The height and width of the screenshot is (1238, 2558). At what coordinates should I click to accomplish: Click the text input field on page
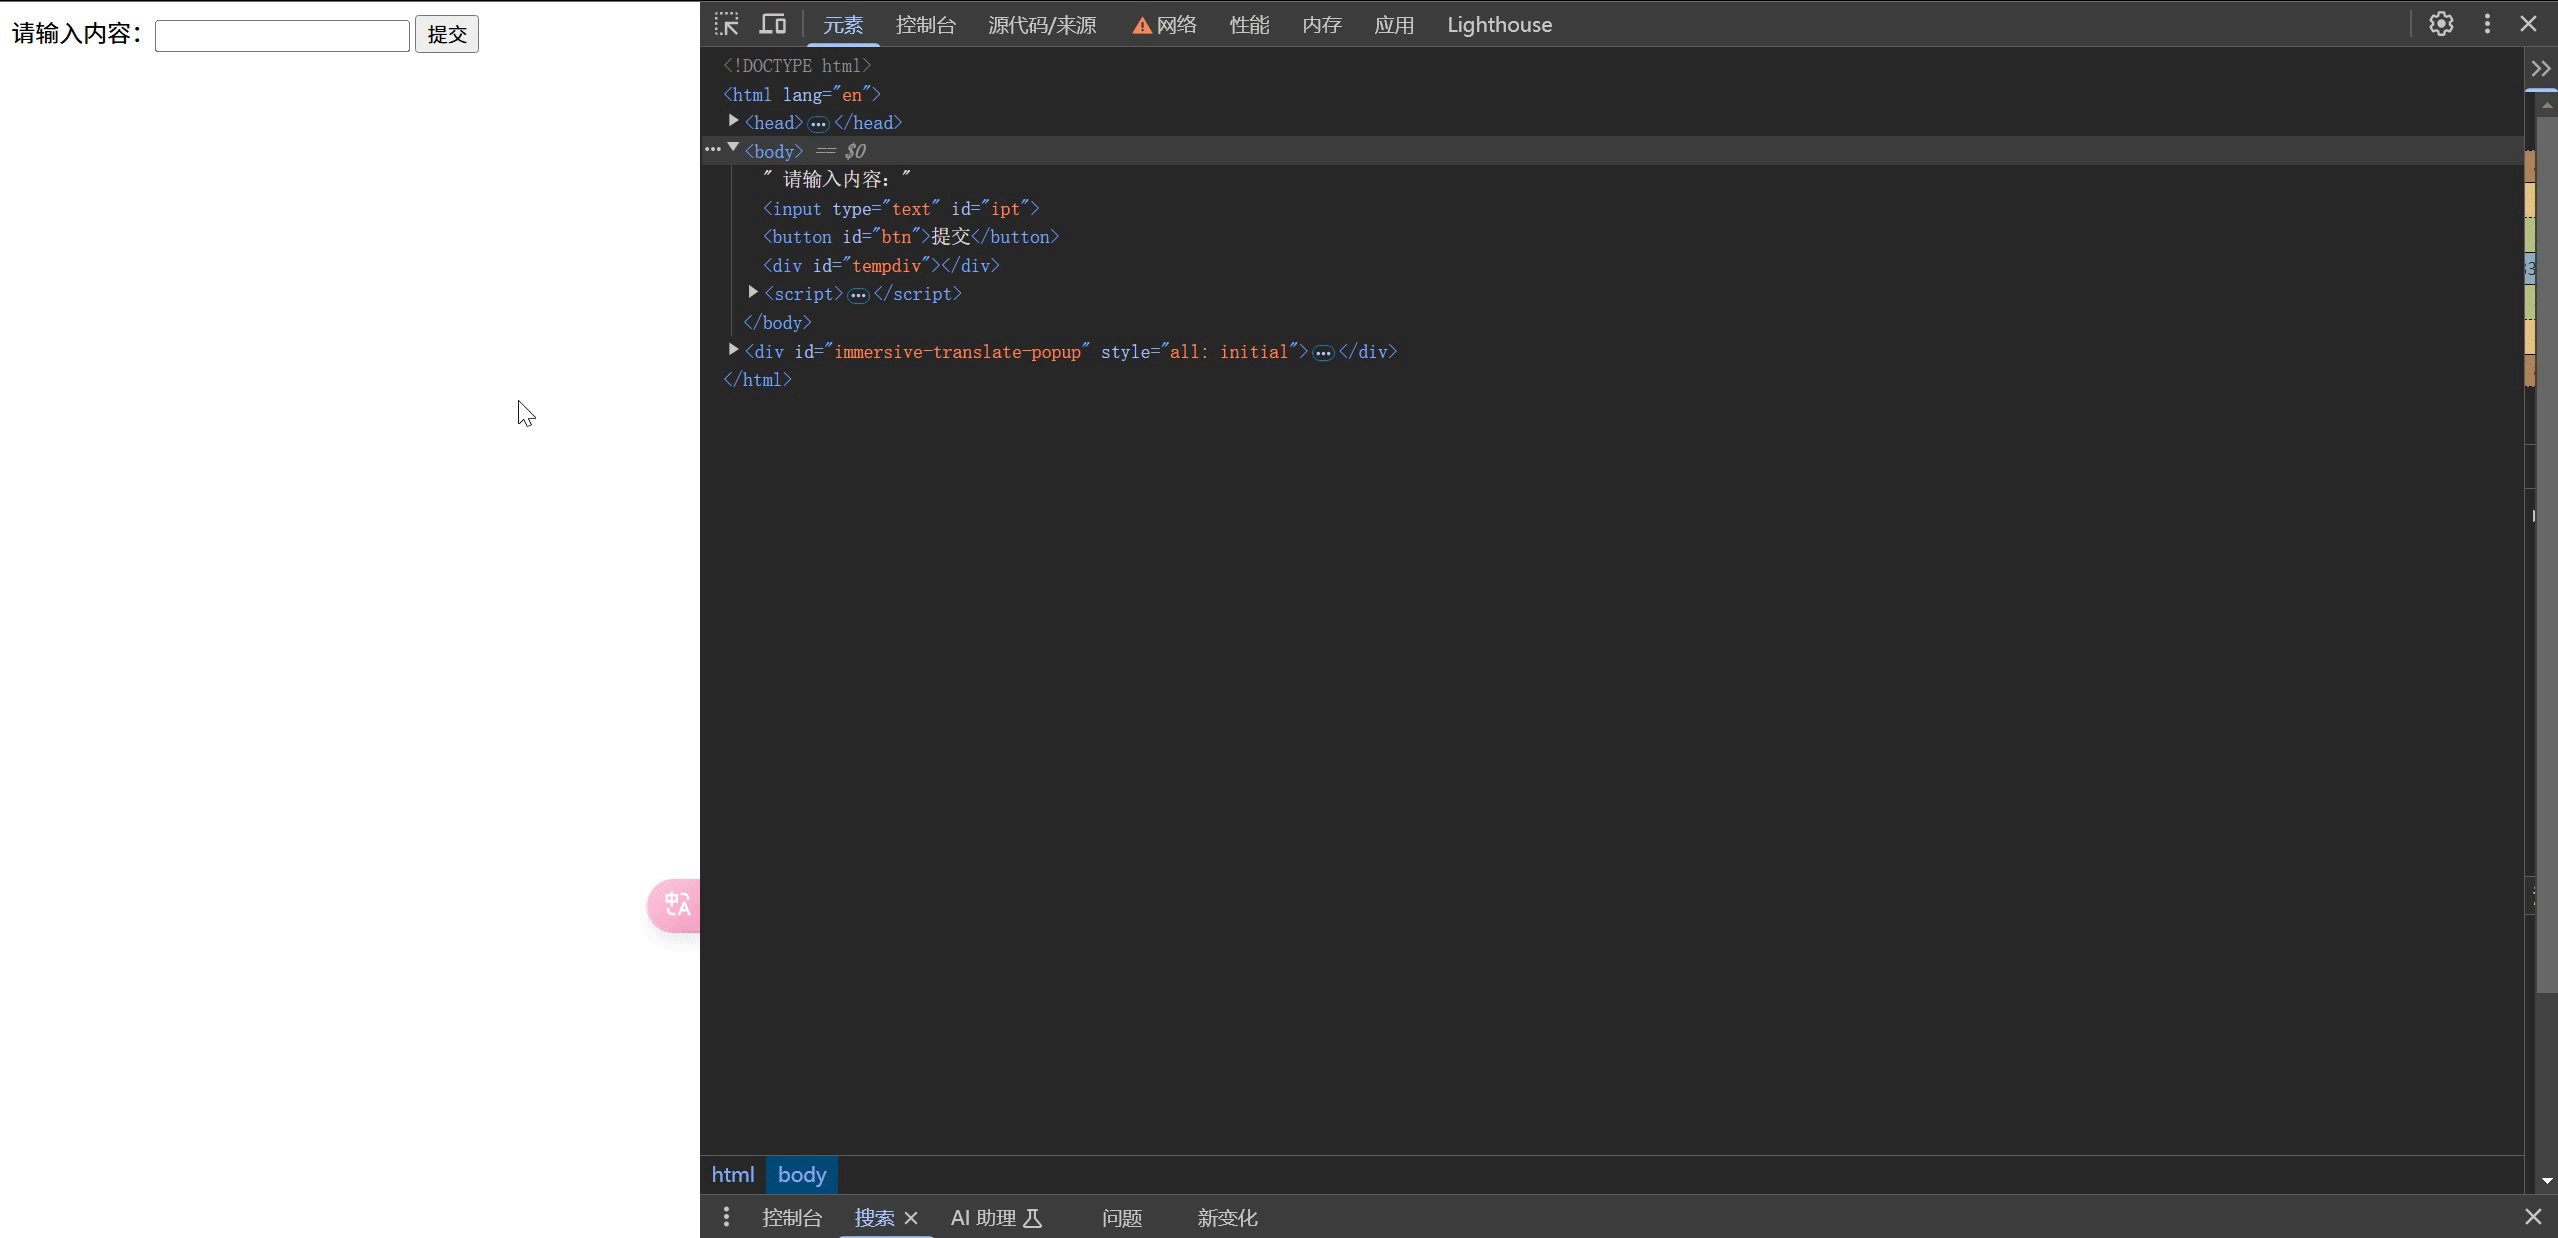pos(282,35)
